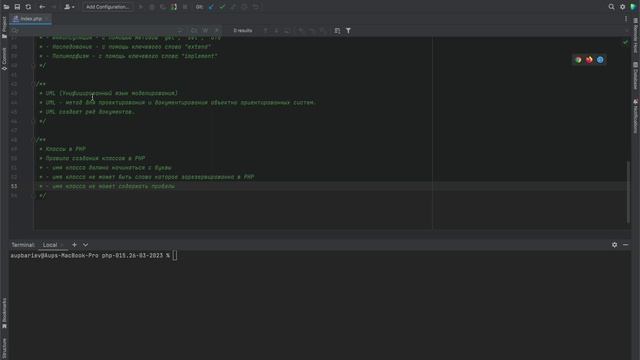This screenshot has height=360, width=640.
Task: Focus the find-in-file search field
Action: tap(96, 31)
